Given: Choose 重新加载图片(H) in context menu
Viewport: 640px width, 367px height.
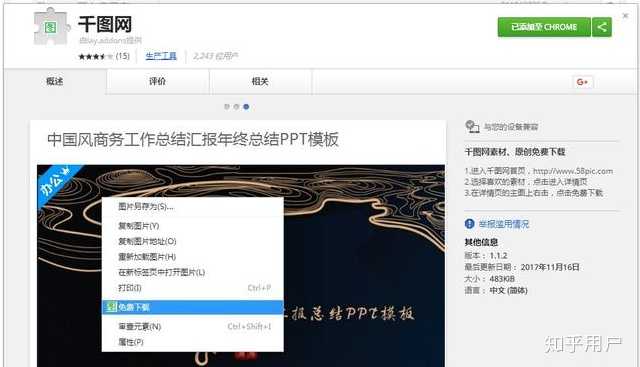Looking at the screenshot, I should 193,256.
